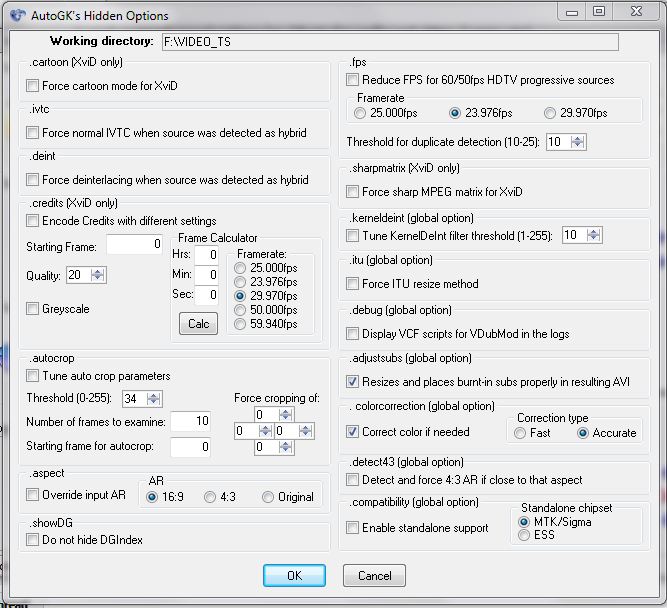Click the AutoGK title bar app icon
The image size is (667, 608).
pos(18,15)
